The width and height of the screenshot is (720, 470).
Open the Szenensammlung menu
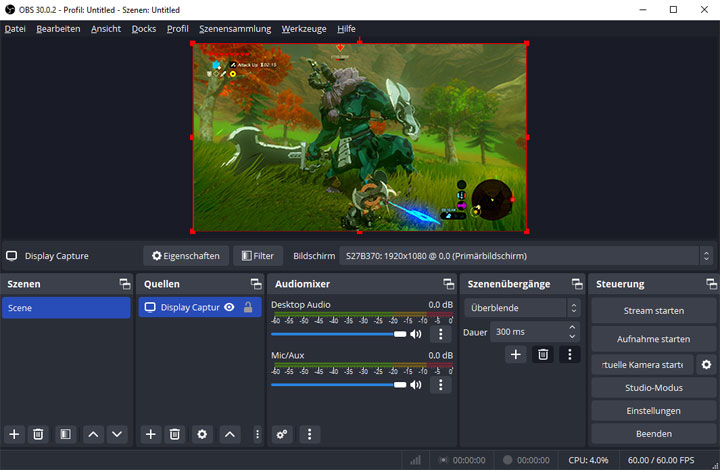(234, 29)
